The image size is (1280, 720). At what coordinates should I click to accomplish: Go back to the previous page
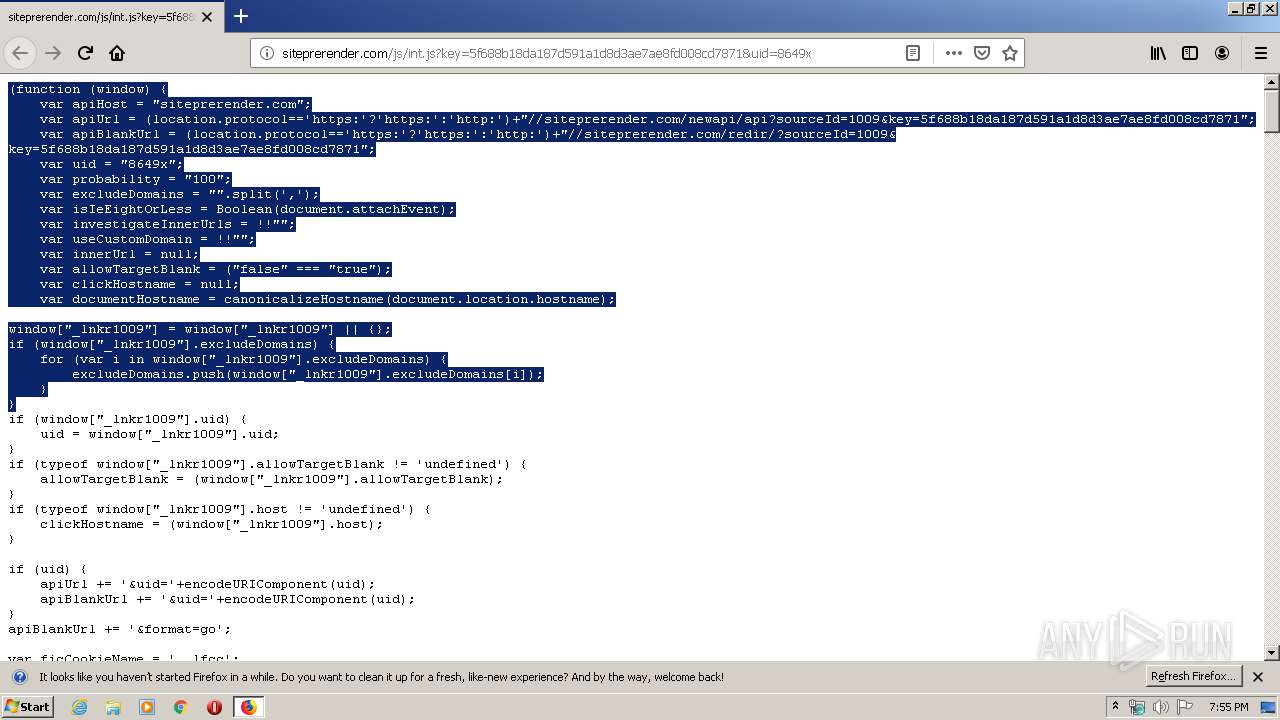(x=20, y=53)
